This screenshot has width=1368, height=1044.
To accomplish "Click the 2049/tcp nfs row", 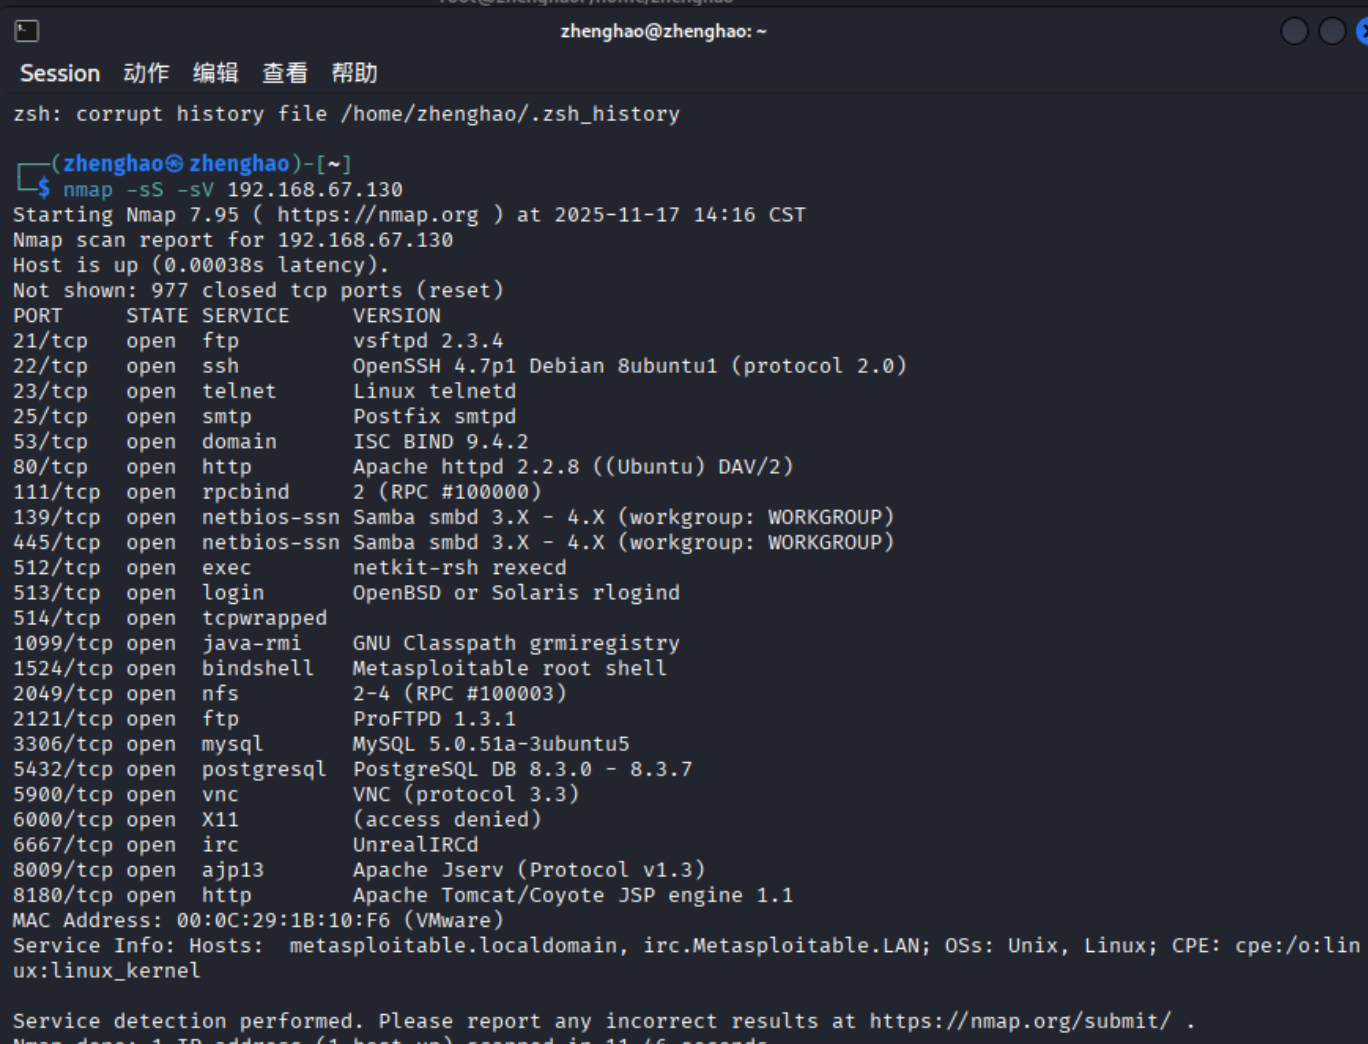I will pos(290,694).
